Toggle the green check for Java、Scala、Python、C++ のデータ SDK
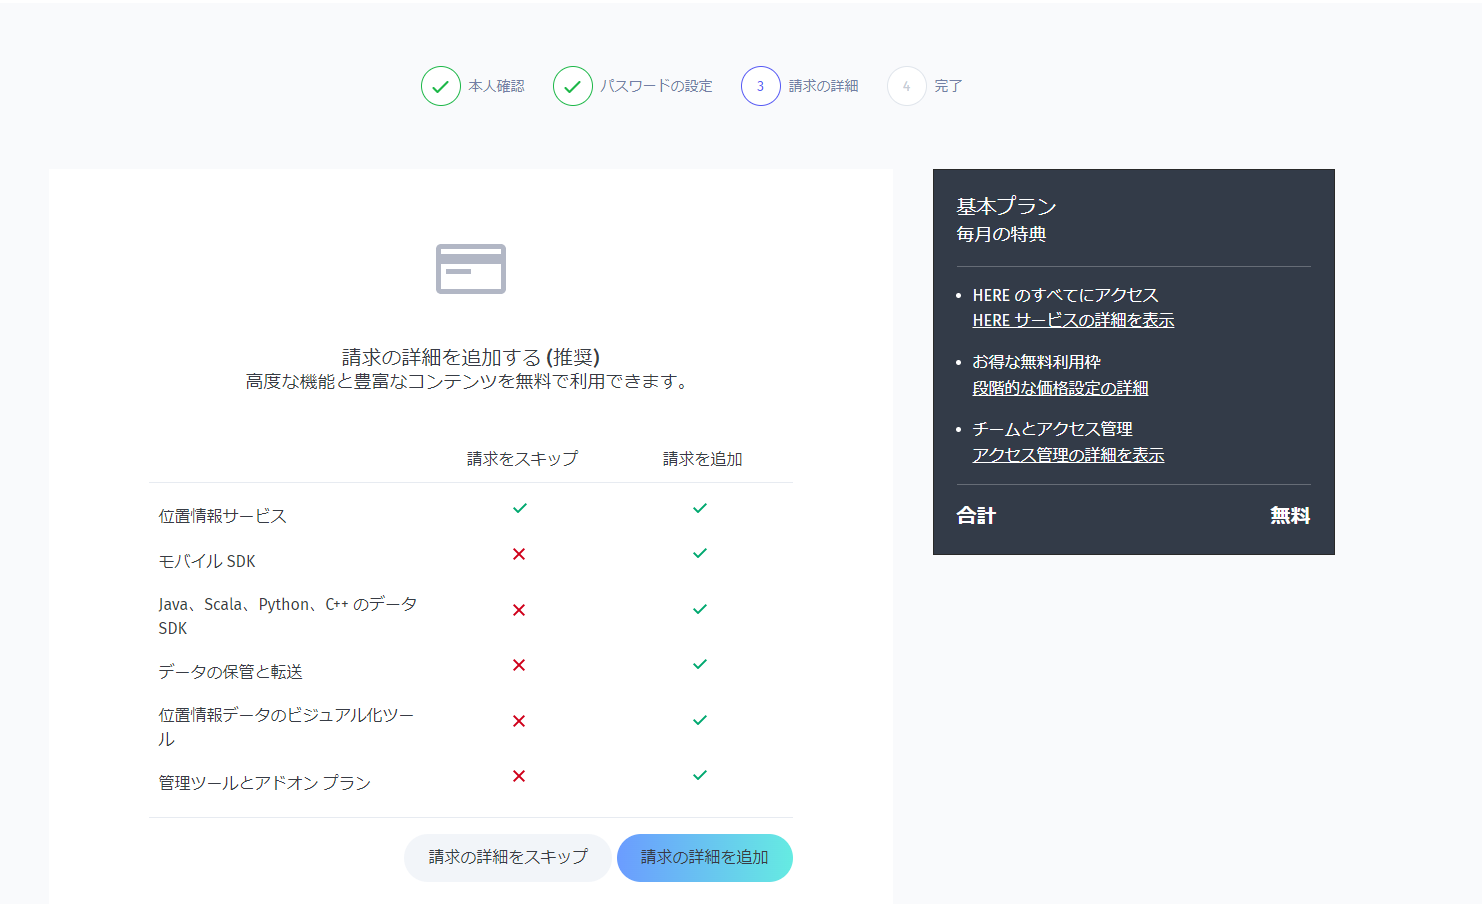Viewport: 1482px width, 904px height. tap(700, 608)
